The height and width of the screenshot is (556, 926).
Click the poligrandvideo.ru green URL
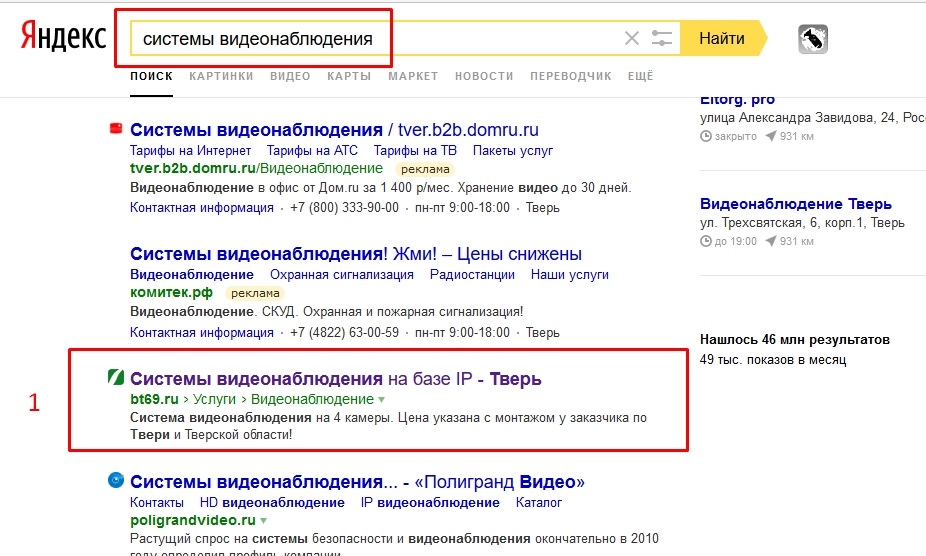193,521
